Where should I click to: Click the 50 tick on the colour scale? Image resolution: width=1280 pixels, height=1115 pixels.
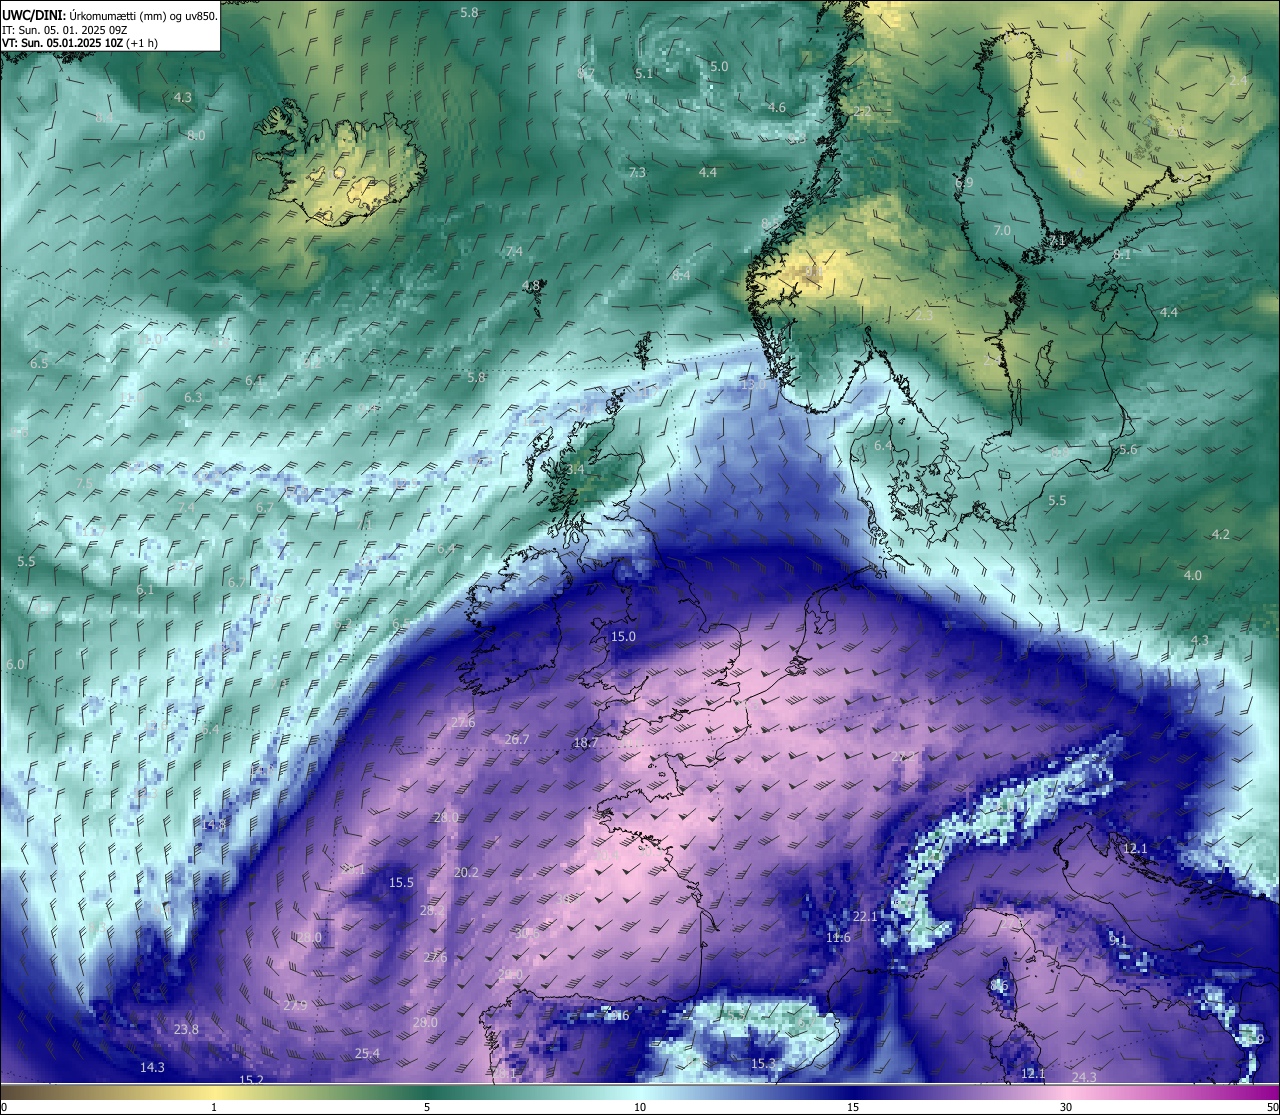click(1273, 1107)
